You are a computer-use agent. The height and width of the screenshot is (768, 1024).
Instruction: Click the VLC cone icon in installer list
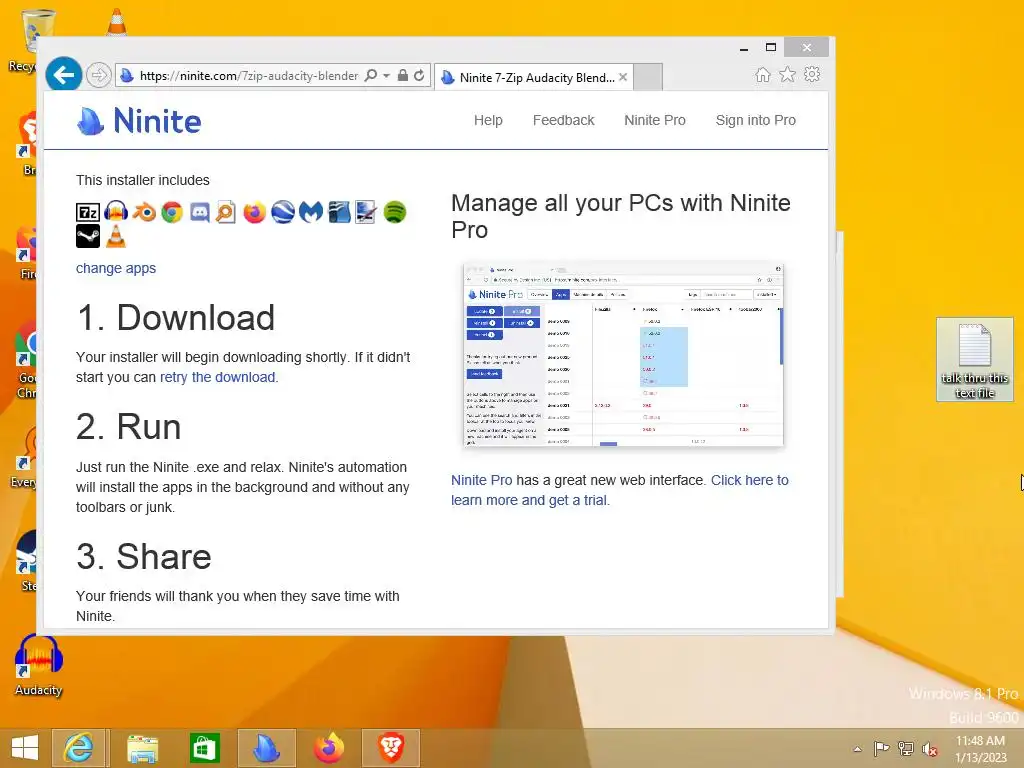(116, 236)
